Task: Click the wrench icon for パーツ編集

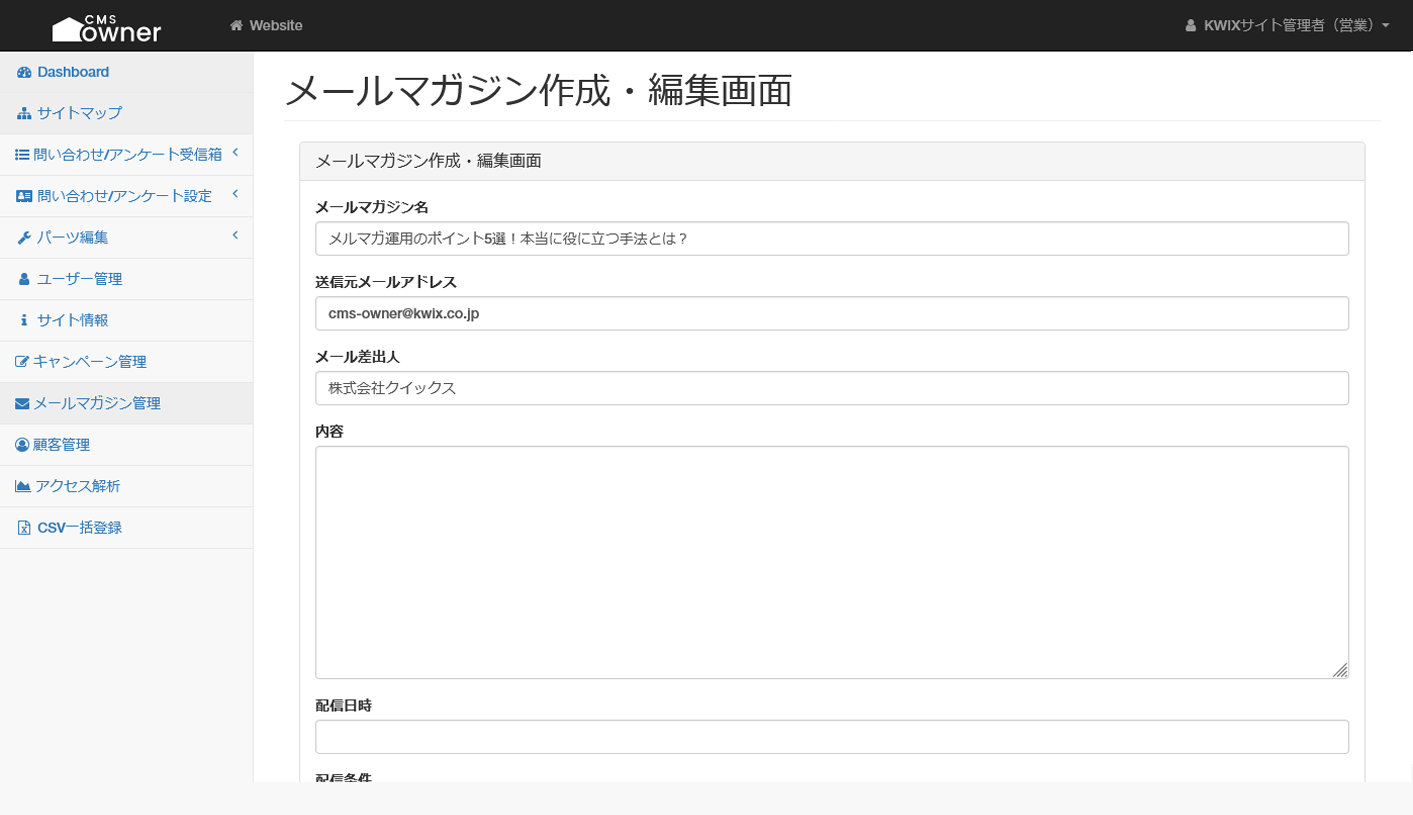Action: point(24,237)
